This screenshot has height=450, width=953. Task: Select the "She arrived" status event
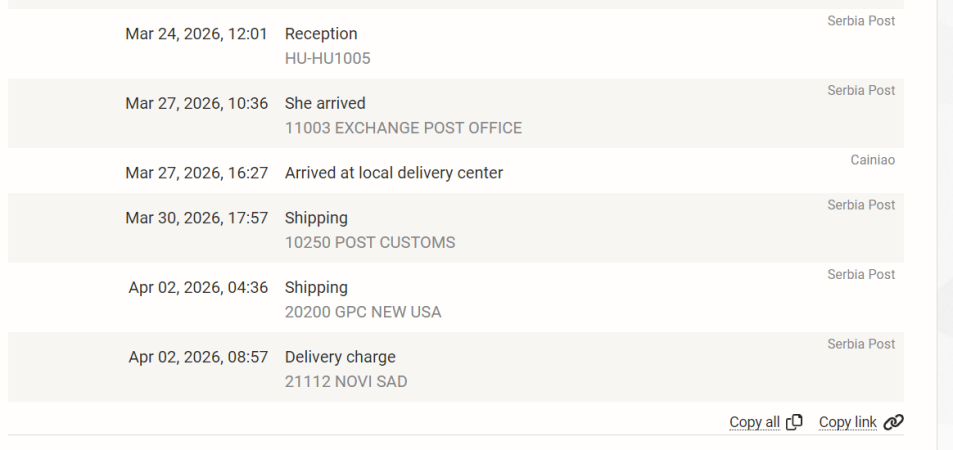click(325, 103)
